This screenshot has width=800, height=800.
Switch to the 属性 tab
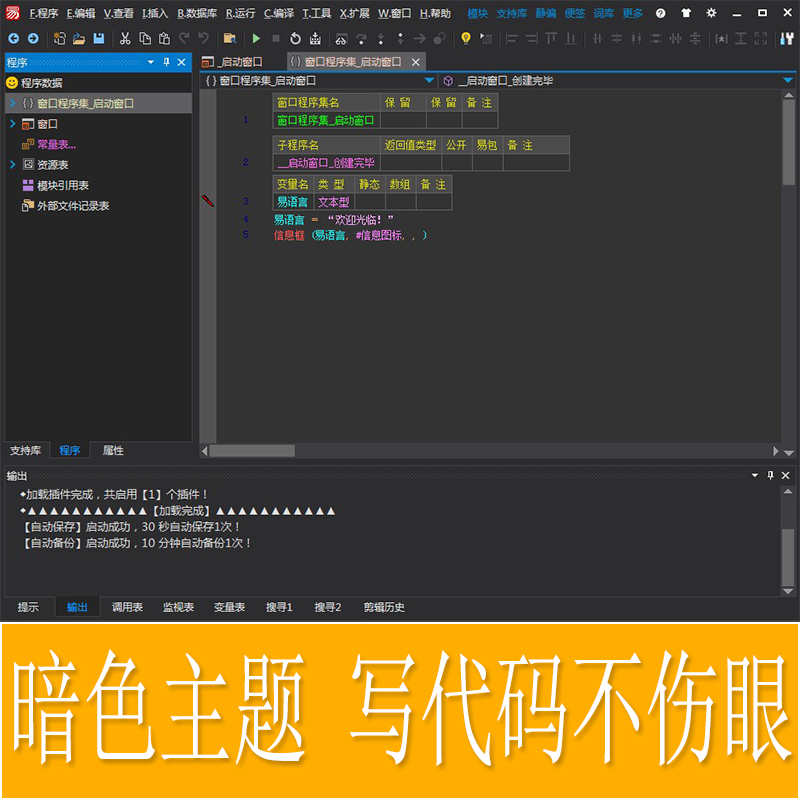click(x=113, y=451)
